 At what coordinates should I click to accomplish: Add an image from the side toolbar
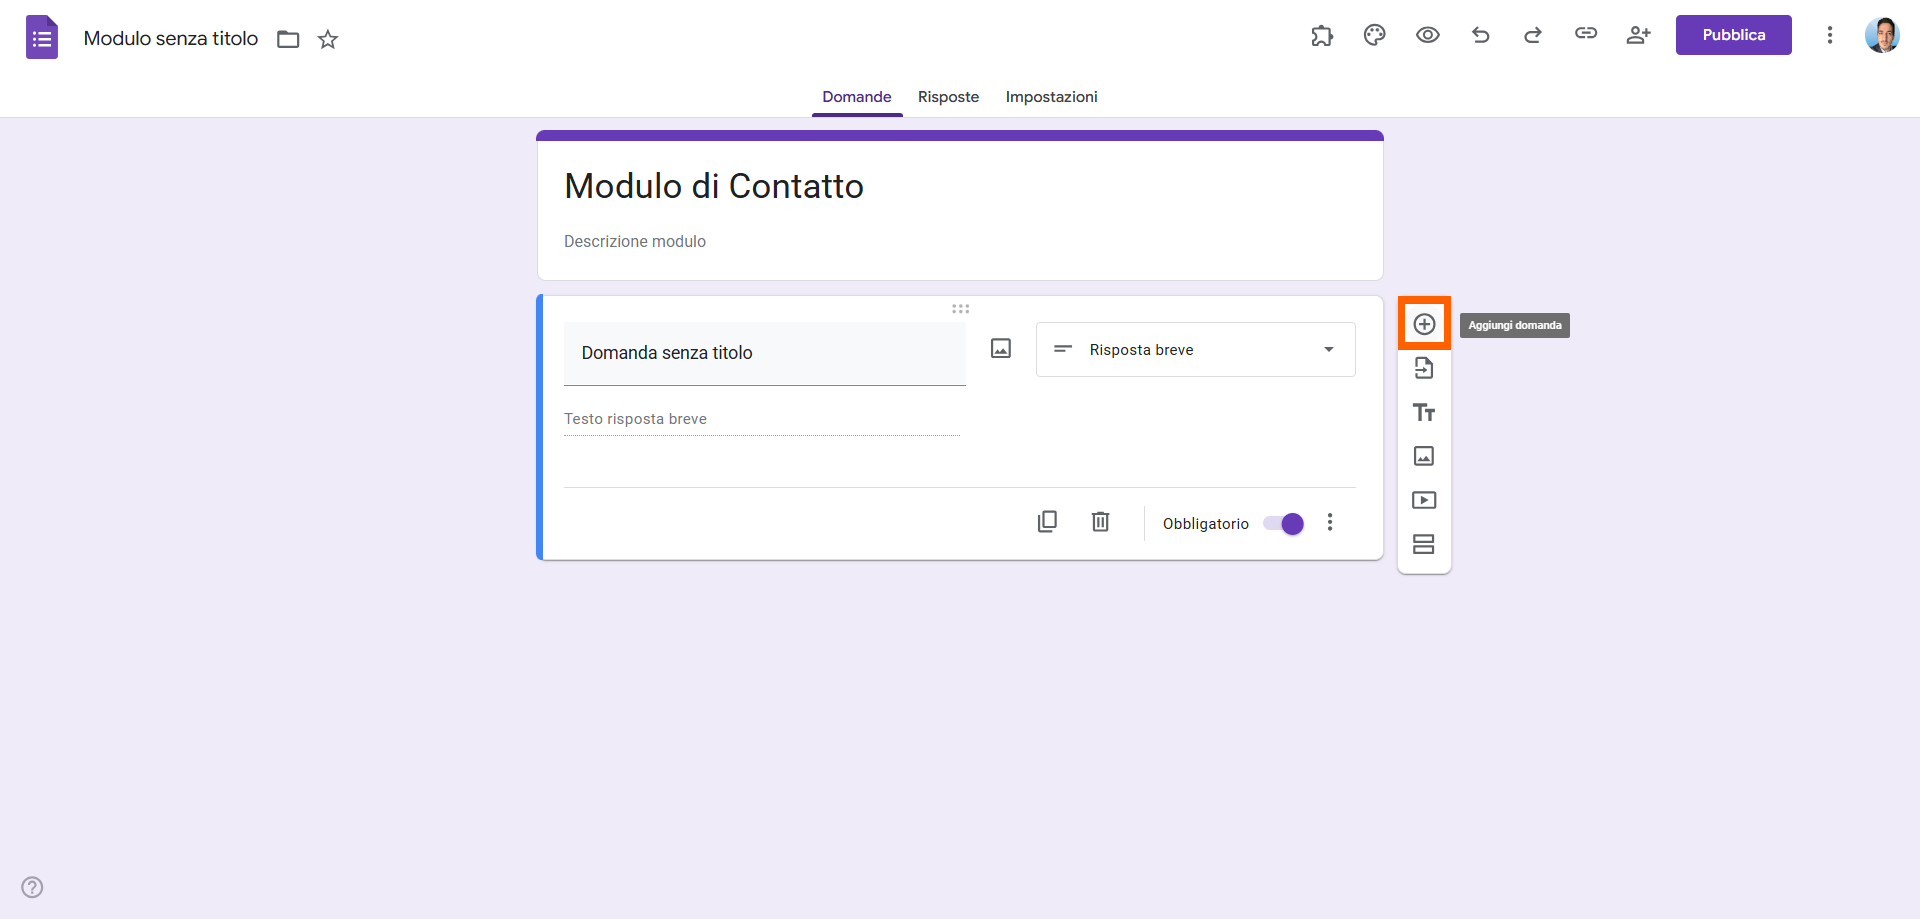tap(1424, 456)
